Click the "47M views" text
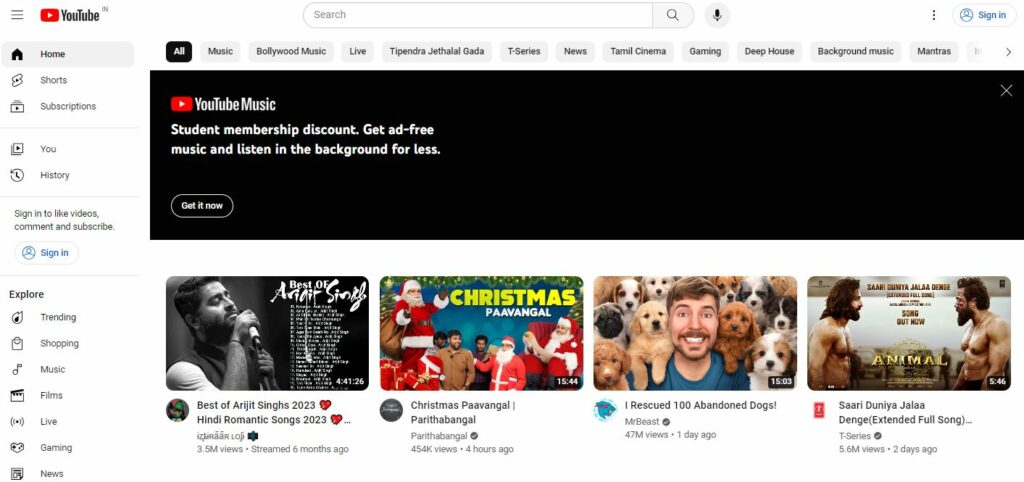Viewport: 1024px width, 482px height. tap(647, 435)
